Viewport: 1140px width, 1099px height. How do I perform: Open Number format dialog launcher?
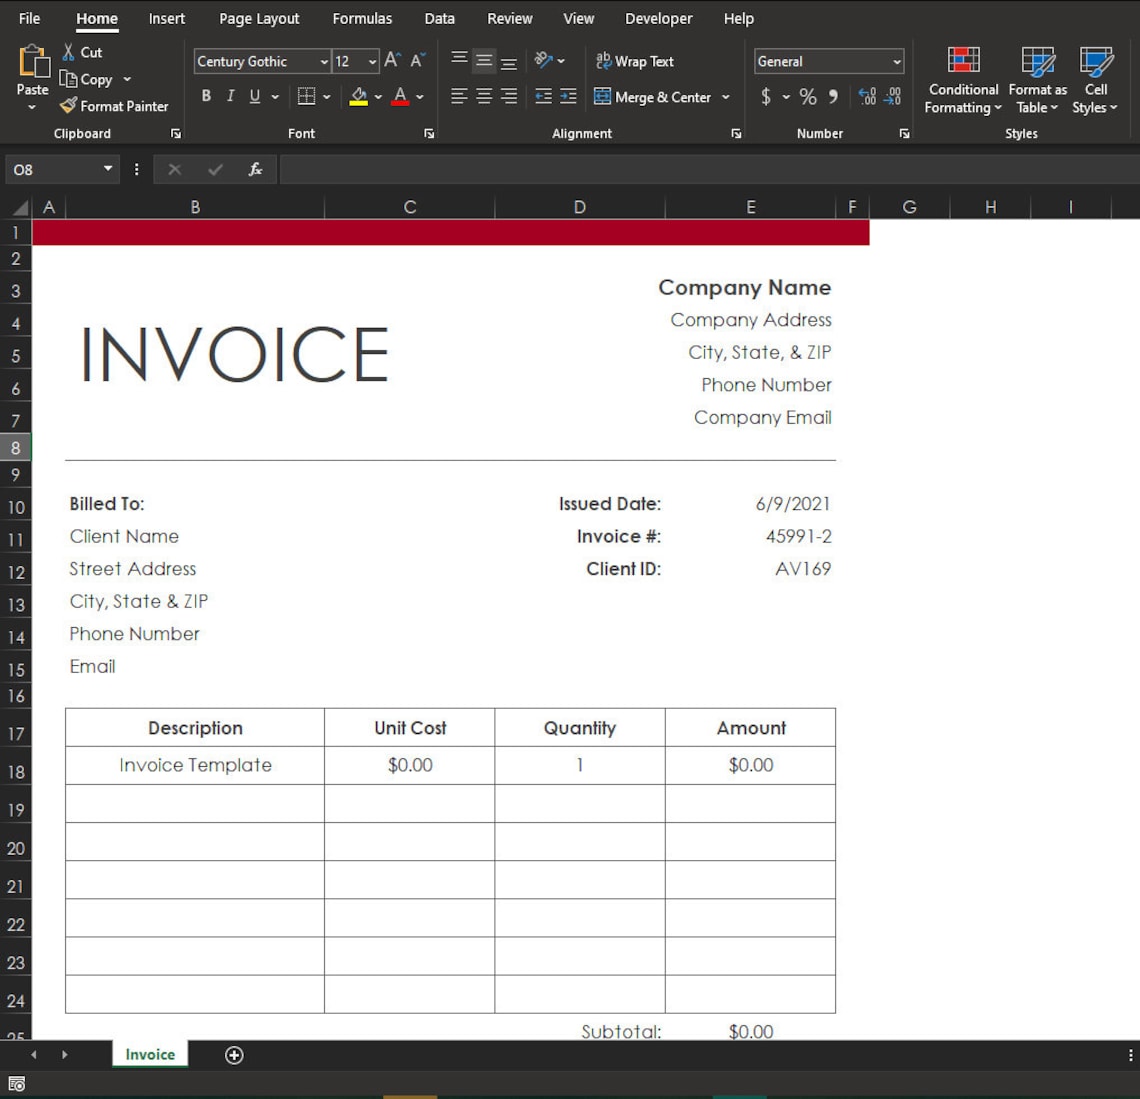point(904,134)
